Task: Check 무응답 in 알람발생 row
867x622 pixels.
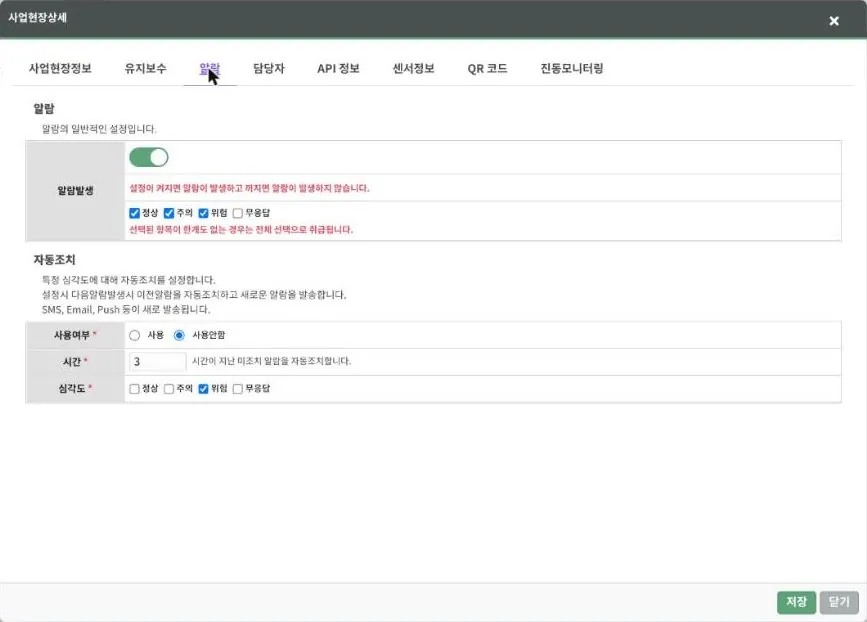Action: tap(238, 213)
